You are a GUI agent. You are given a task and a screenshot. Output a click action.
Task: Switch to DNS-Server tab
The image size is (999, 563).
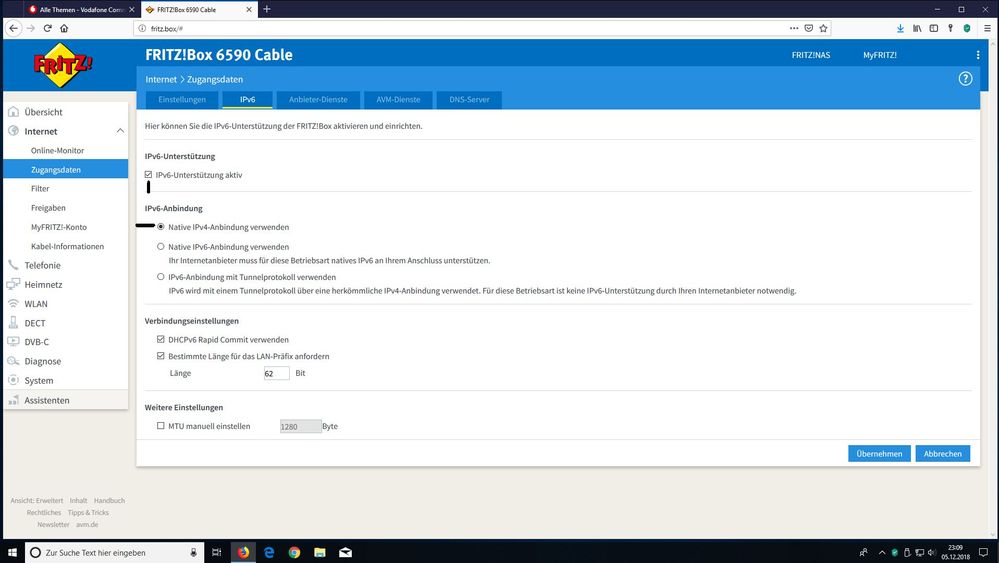point(469,99)
